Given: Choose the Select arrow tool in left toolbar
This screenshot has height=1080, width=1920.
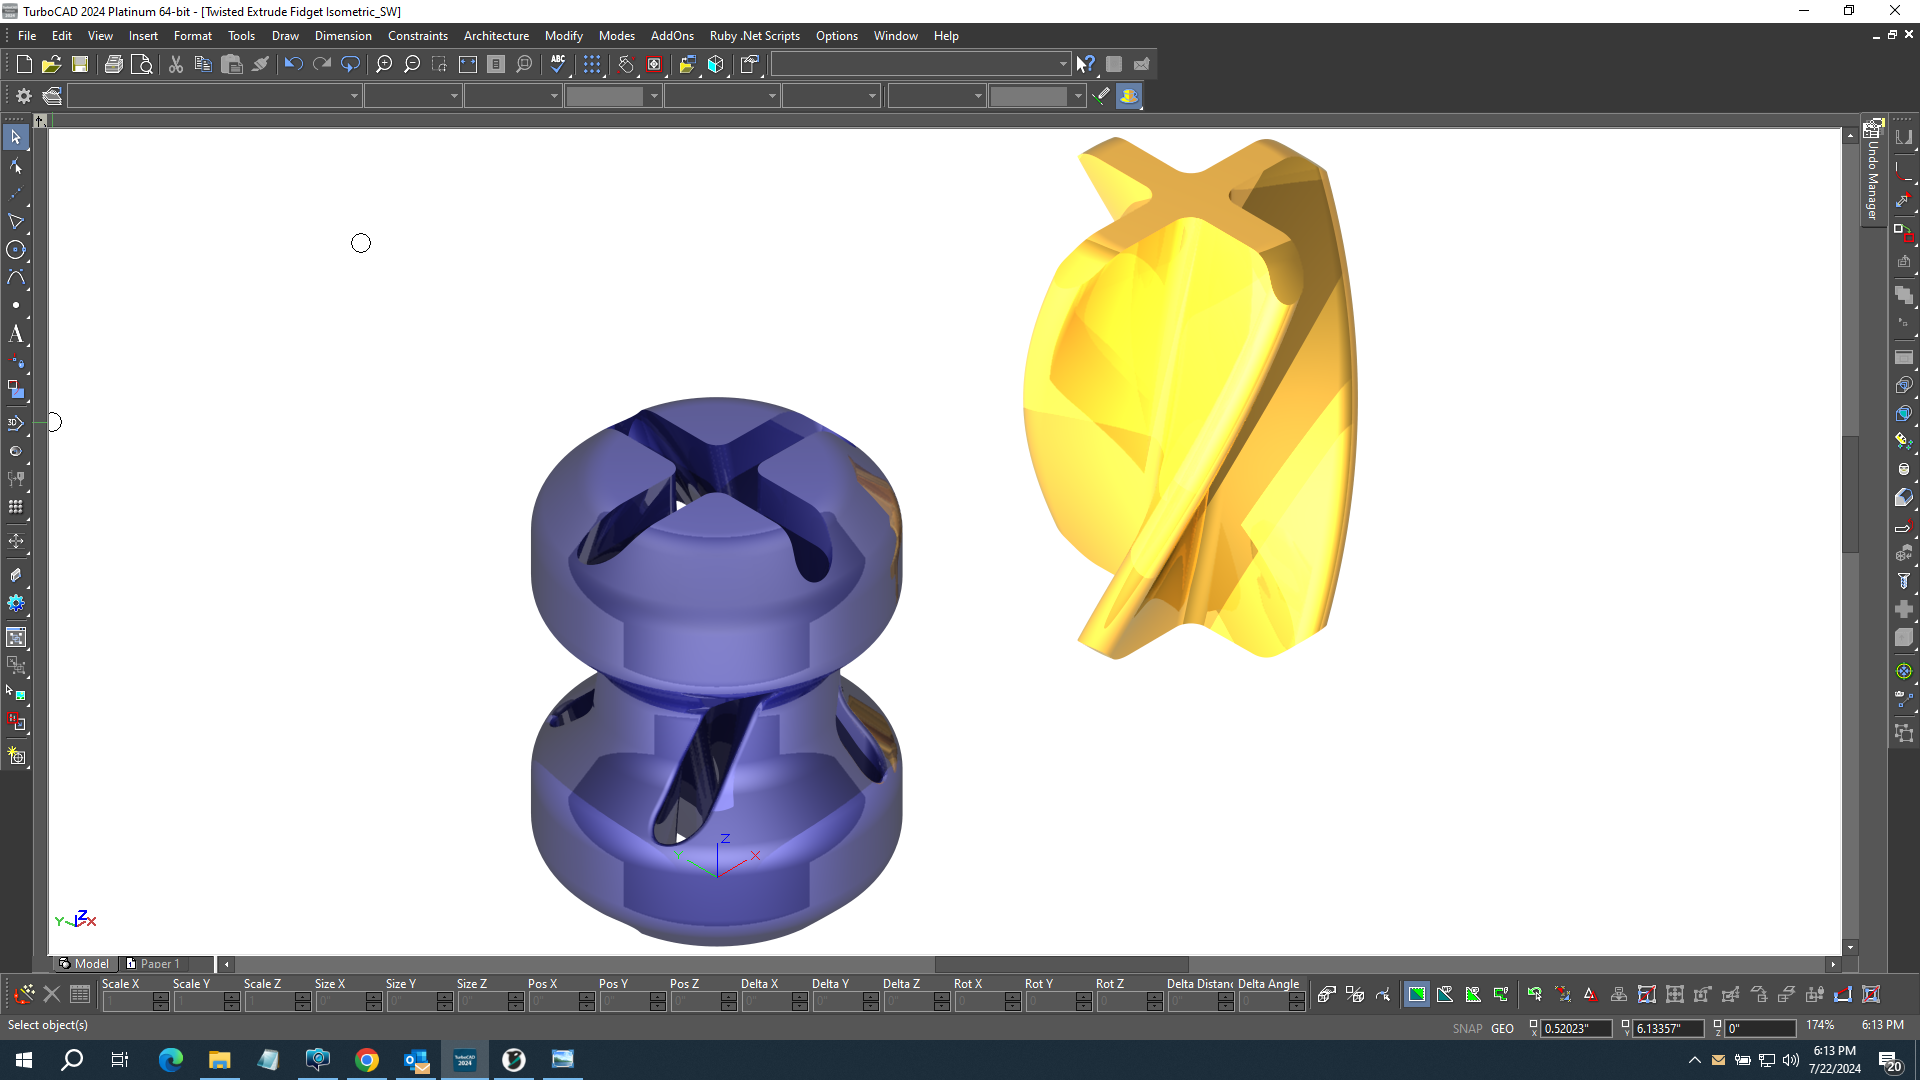Looking at the screenshot, I should 16,137.
